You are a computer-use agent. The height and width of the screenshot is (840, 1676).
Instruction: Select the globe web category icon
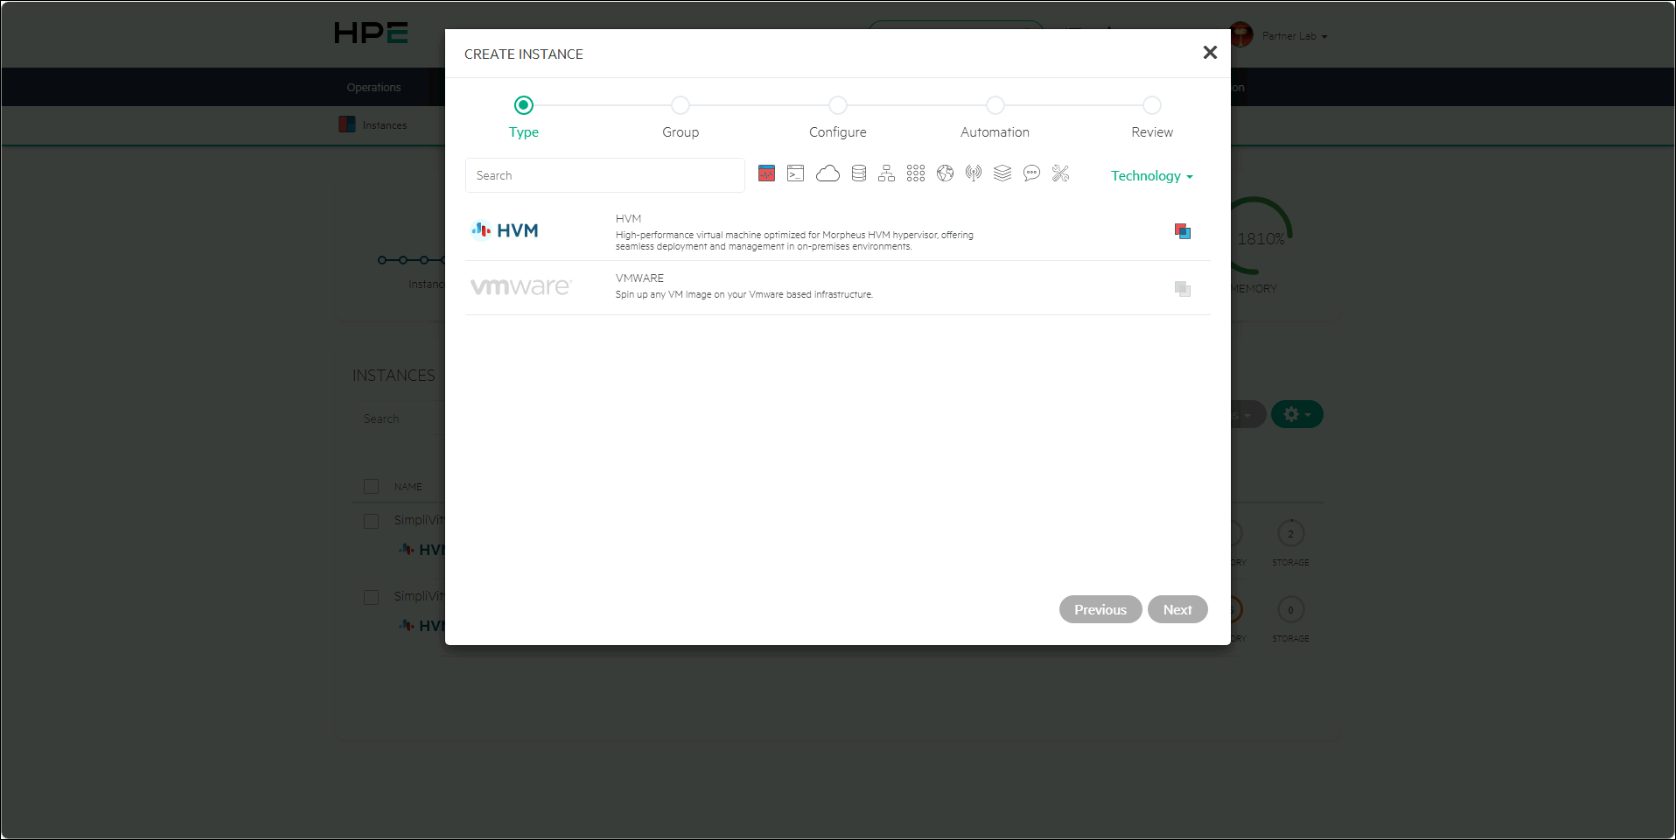(945, 174)
